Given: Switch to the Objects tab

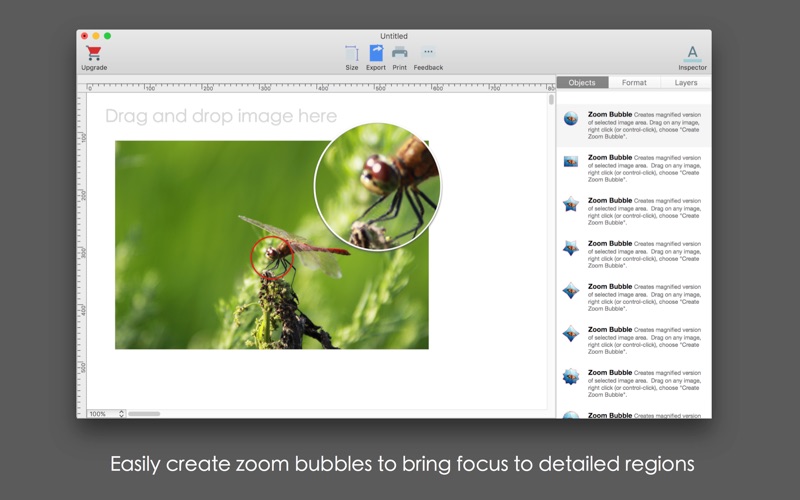Looking at the screenshot, I should 582,82.
